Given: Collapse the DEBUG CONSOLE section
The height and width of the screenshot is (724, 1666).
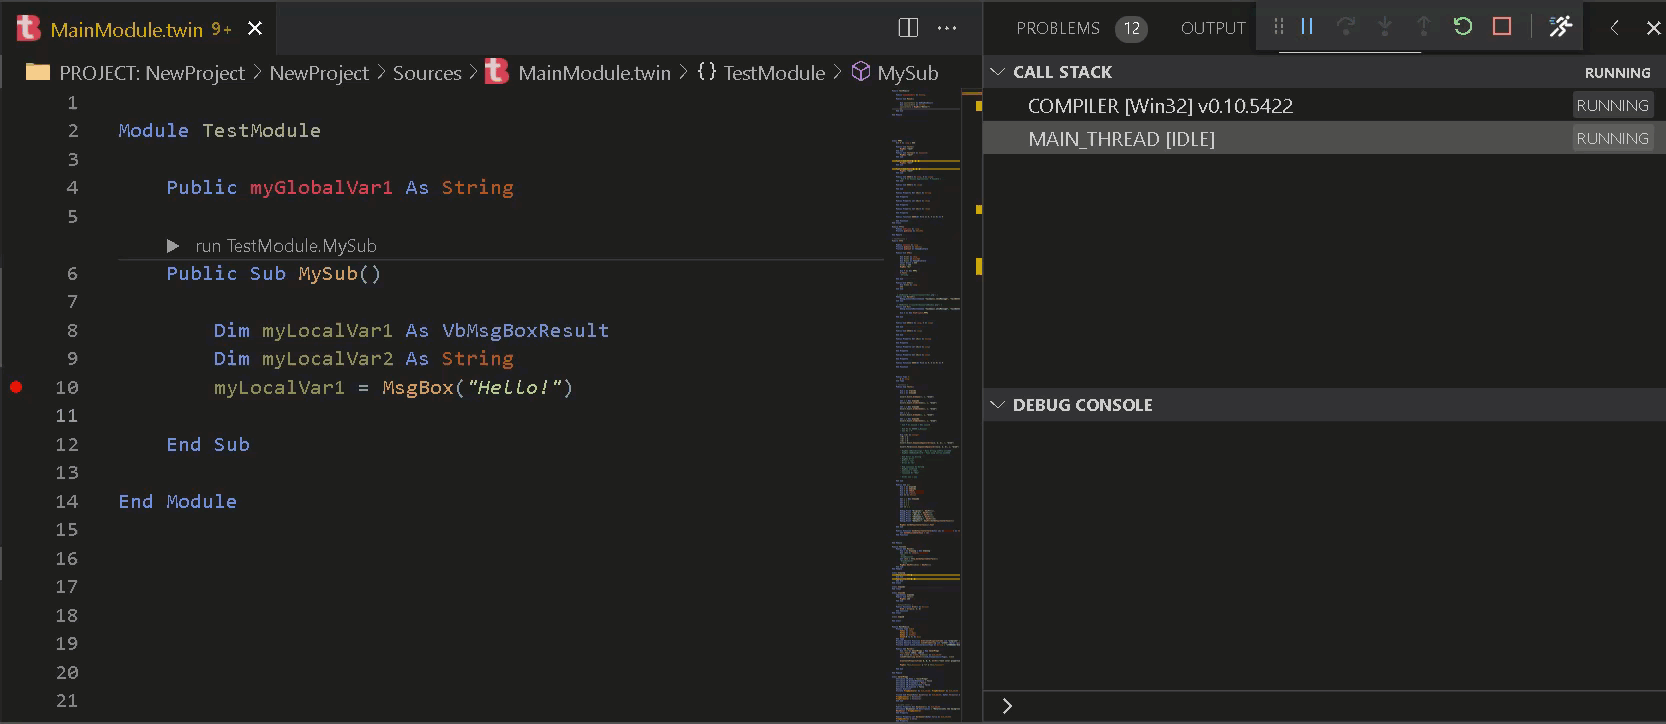Looking at the screenshot, I should [x=997, y=405].
